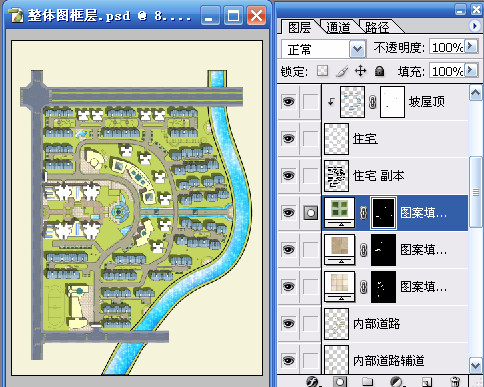Image resolution: width=484 pixels, height=387 pixels.
Task: Hide the 图案填充 layer with beige tile thumbnail
Action: [289, 286]
